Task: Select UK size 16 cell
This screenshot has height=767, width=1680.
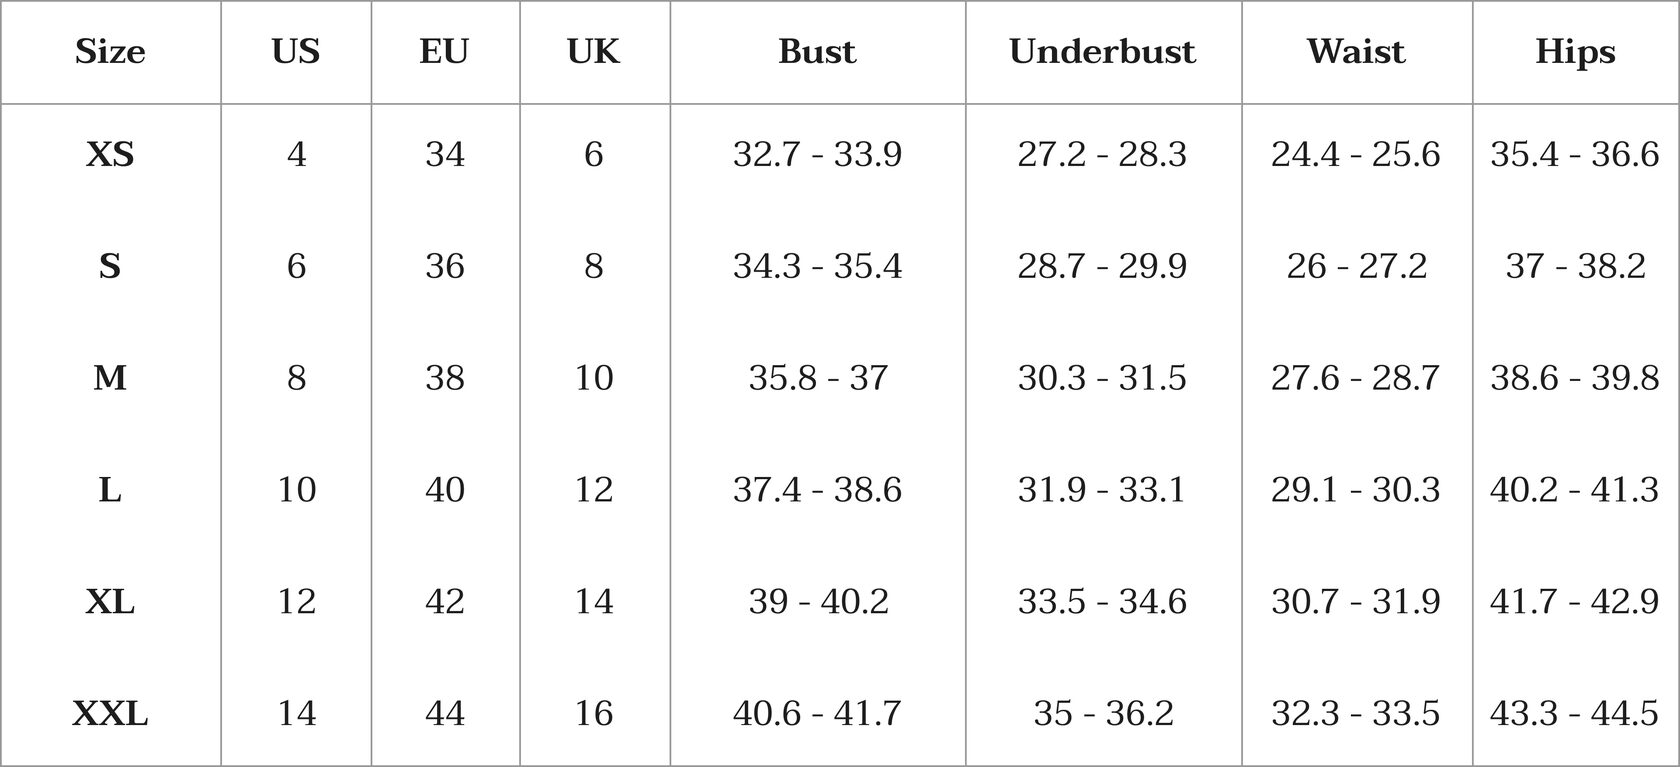Action: [x=594, y=713]
